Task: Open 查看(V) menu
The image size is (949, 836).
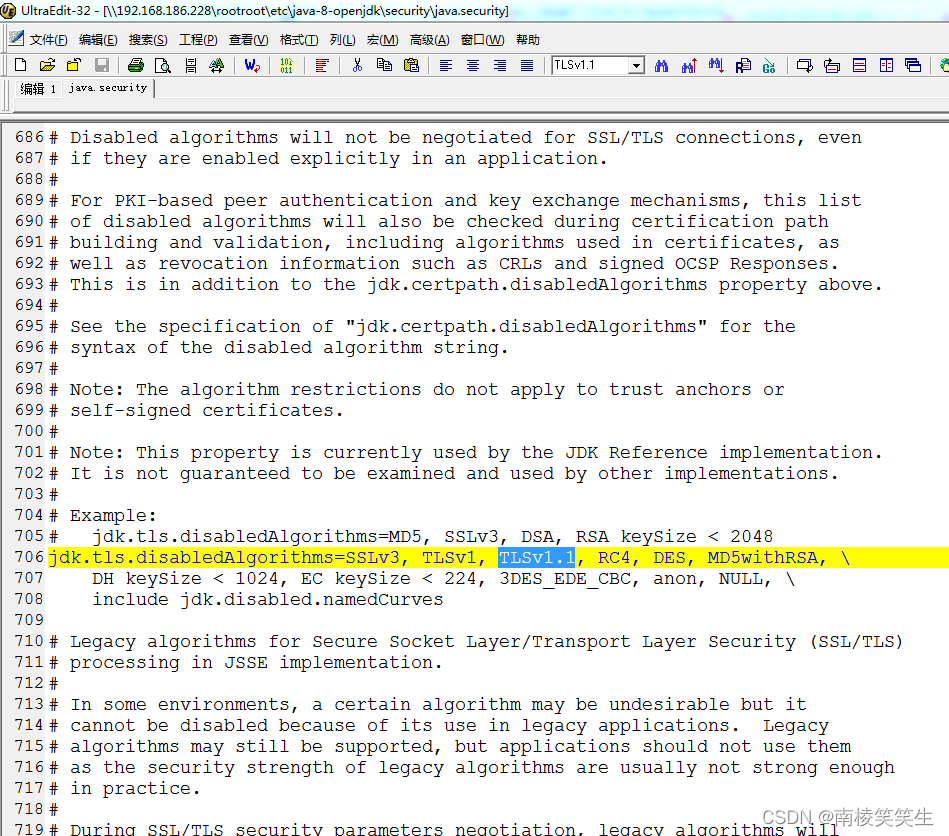Action: 248,40
